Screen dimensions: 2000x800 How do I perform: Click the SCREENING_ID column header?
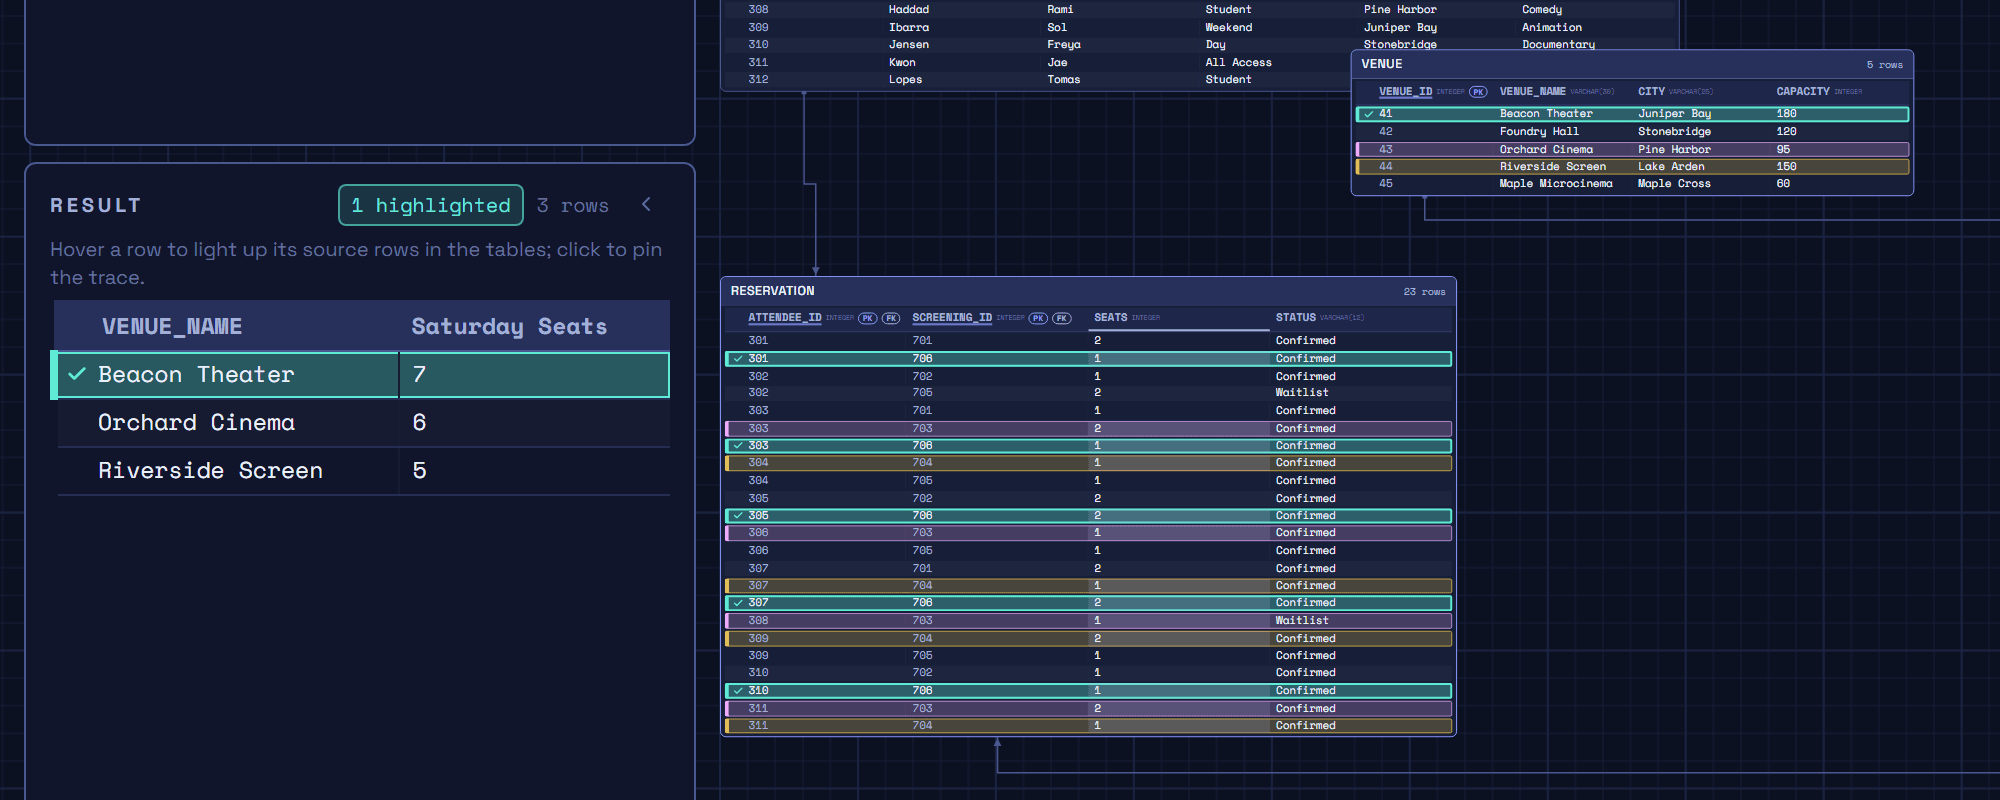tap(952, 317)
